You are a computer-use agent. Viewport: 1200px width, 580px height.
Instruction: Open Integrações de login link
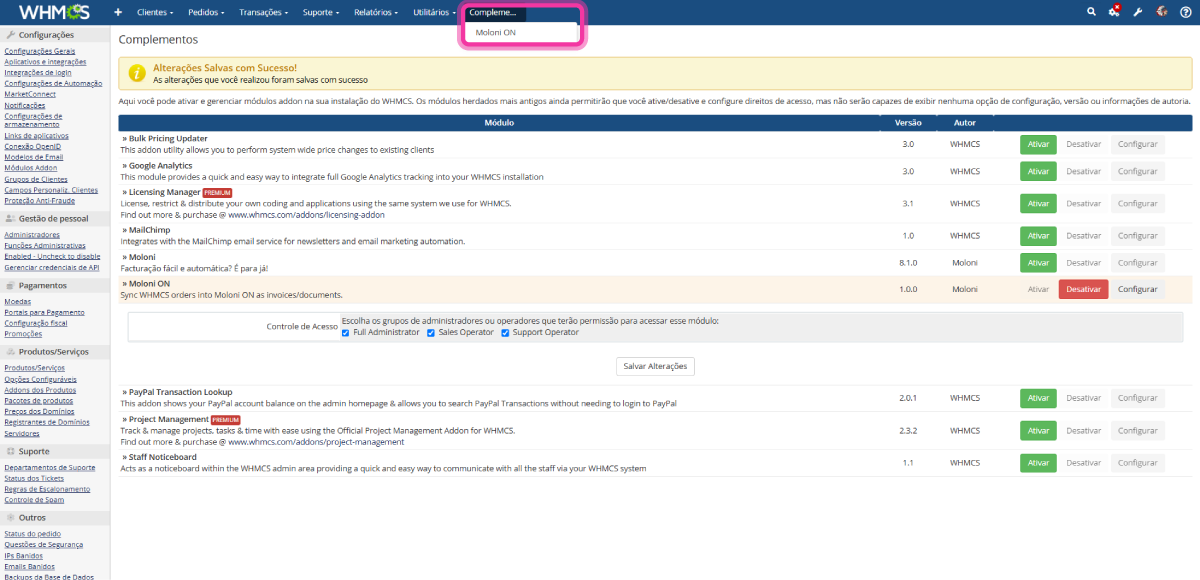38,72
